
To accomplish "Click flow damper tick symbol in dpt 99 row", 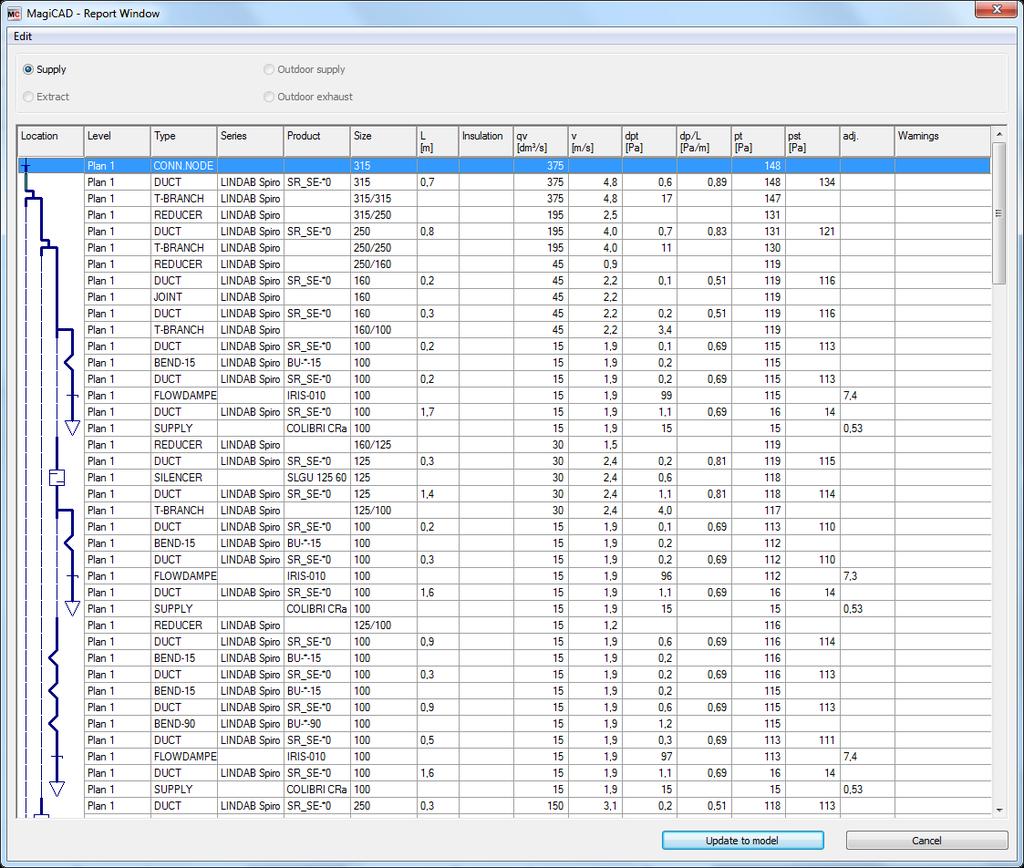I will coord(72,396).
